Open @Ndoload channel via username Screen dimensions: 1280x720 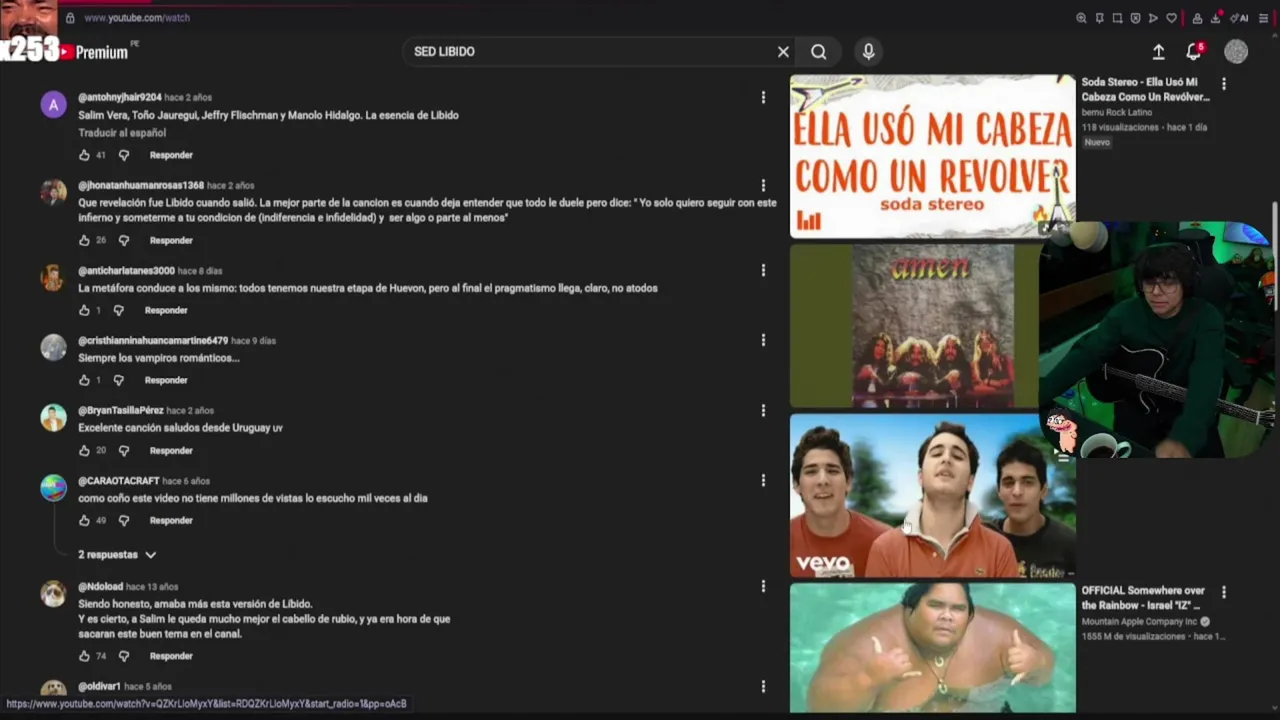pos(100,587)
